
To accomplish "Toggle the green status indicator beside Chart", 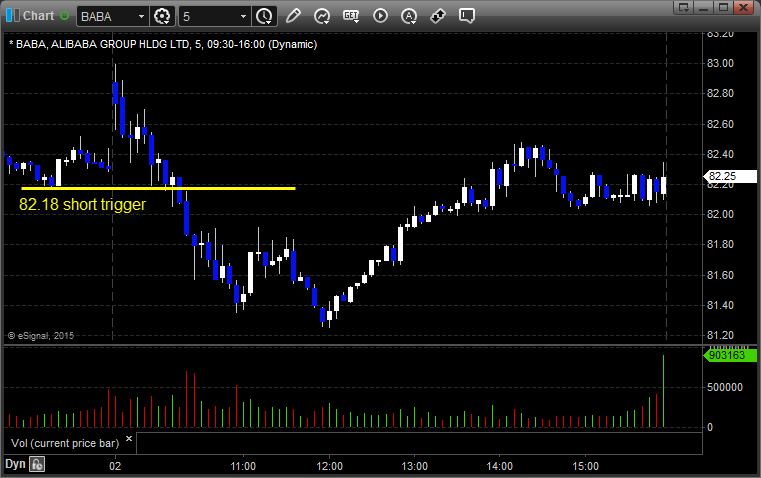I will coord(65,16).
